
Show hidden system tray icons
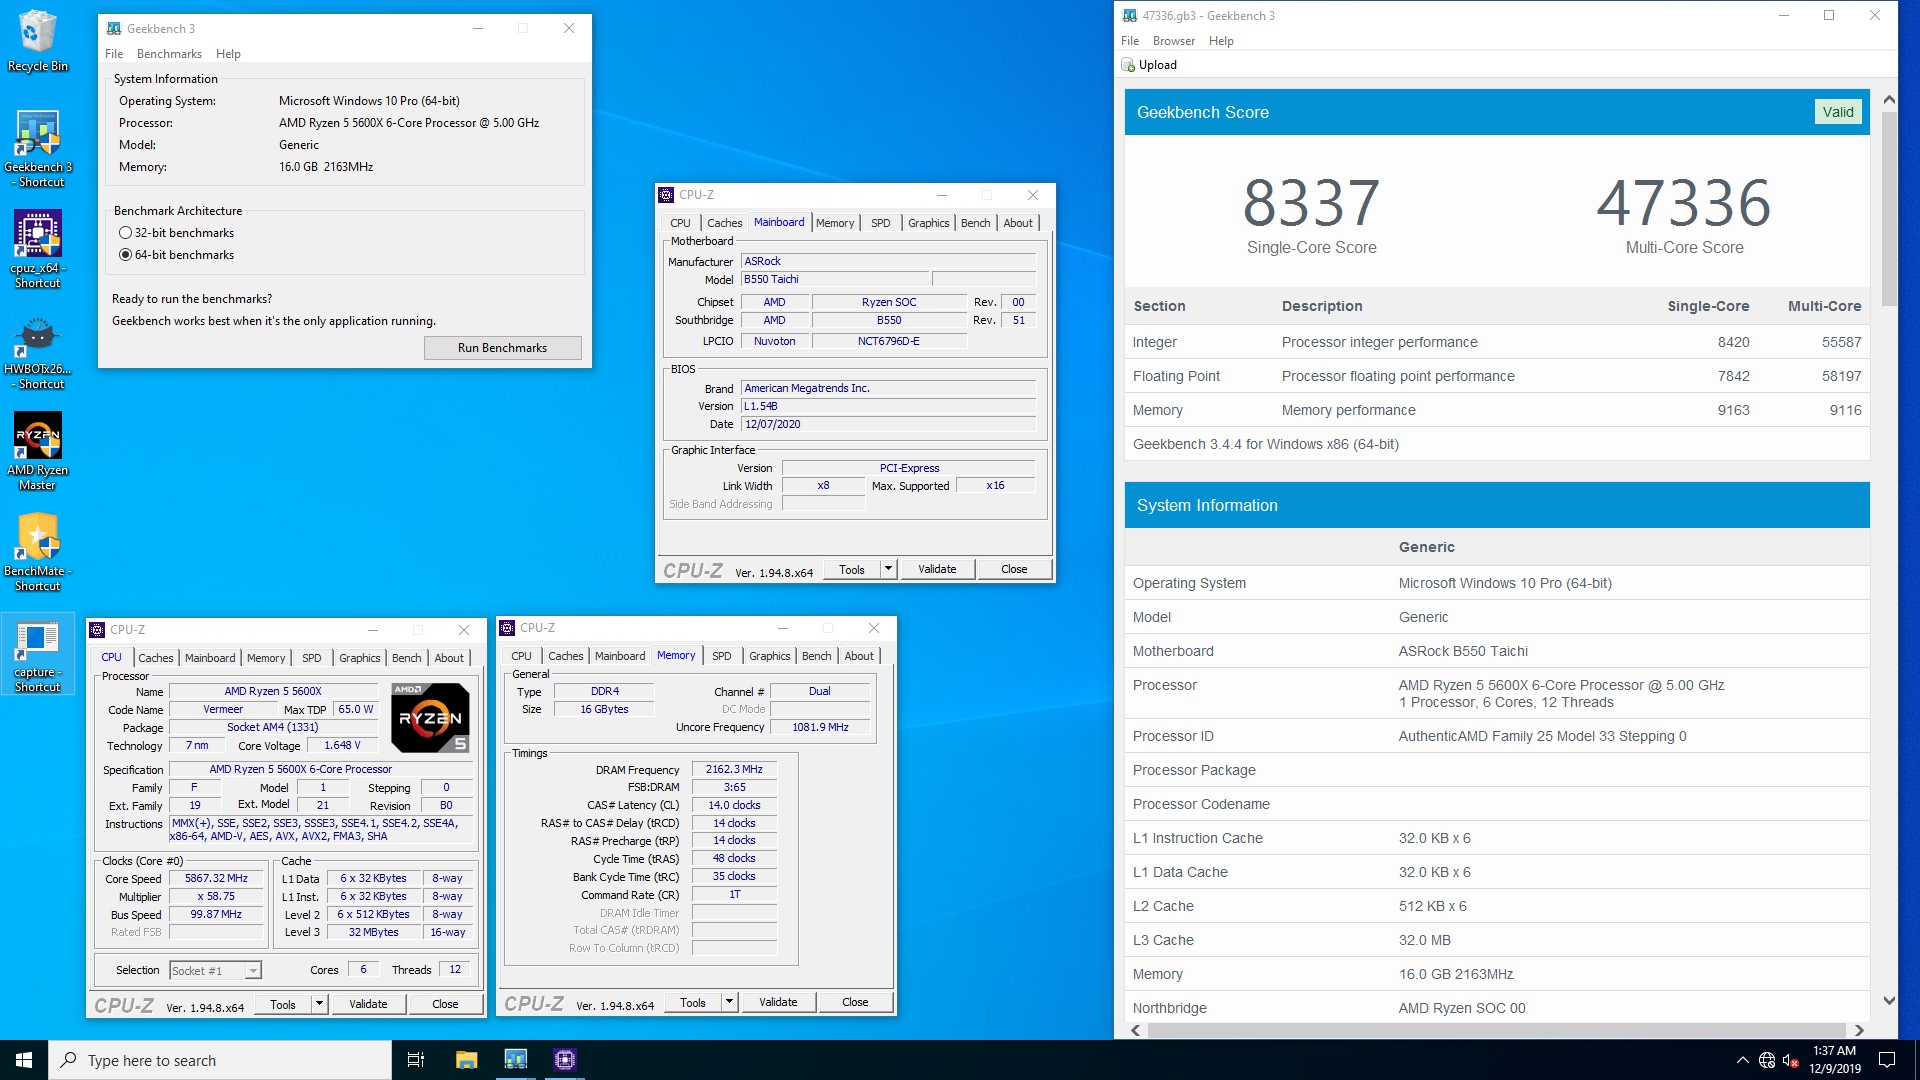coord(1743,1060)
